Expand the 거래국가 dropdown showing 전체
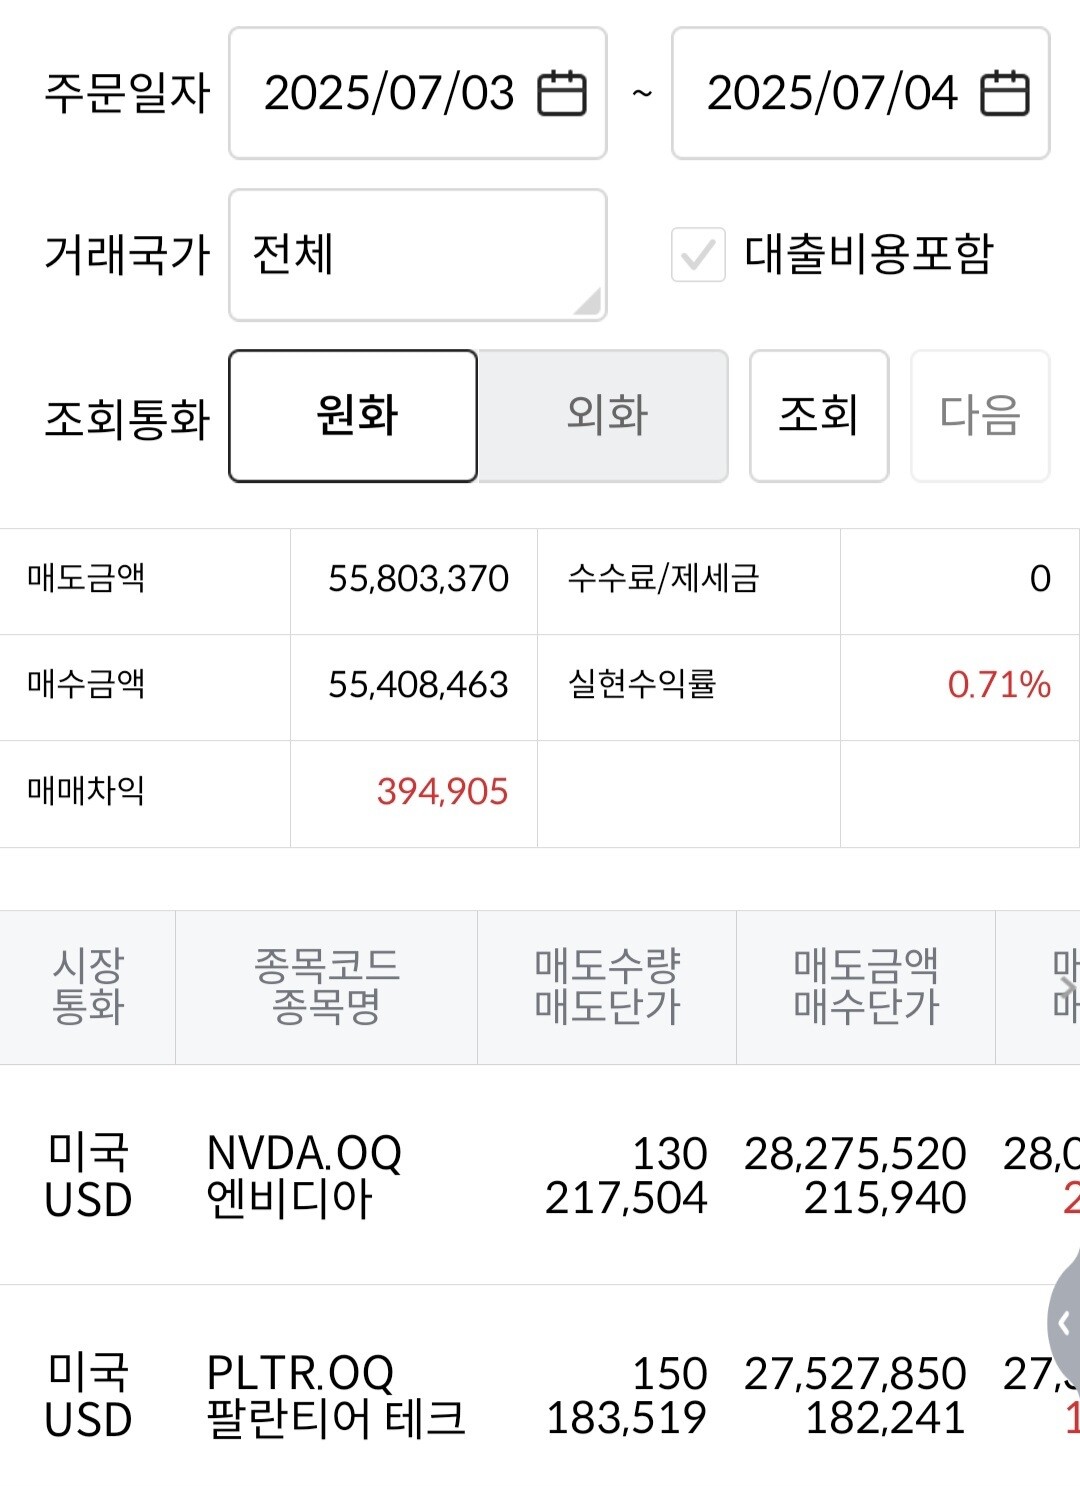The width and height of the screenshot is (1080, 1486). pyautogui.click(x=418, y=255)
